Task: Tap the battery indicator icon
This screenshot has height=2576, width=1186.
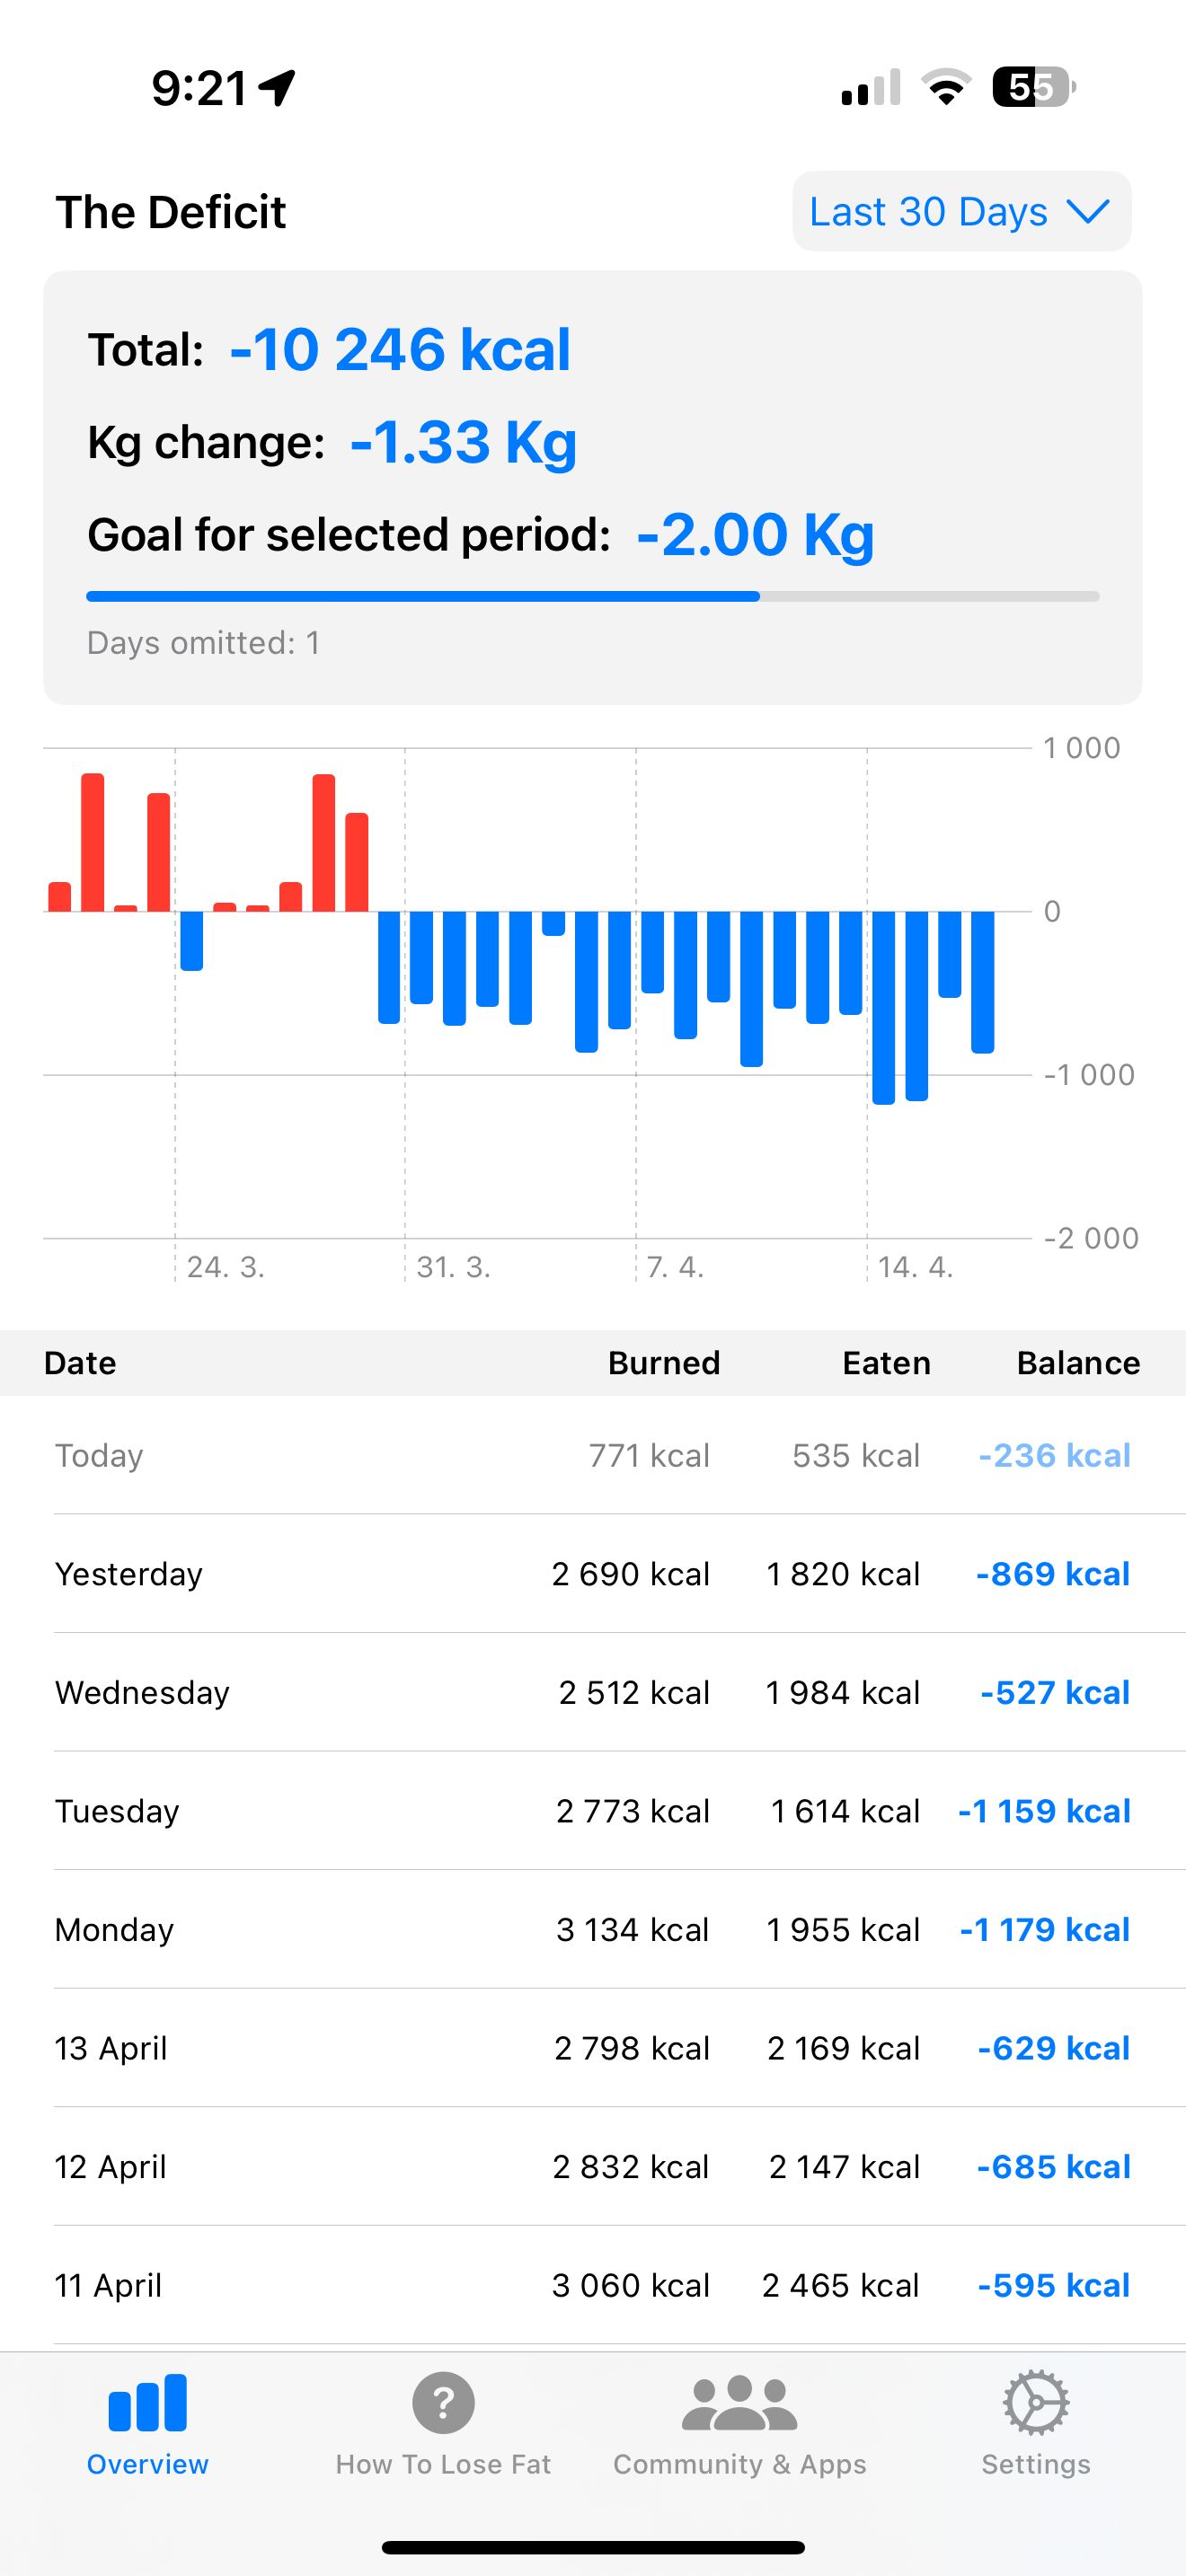Action: (1033, 88)
